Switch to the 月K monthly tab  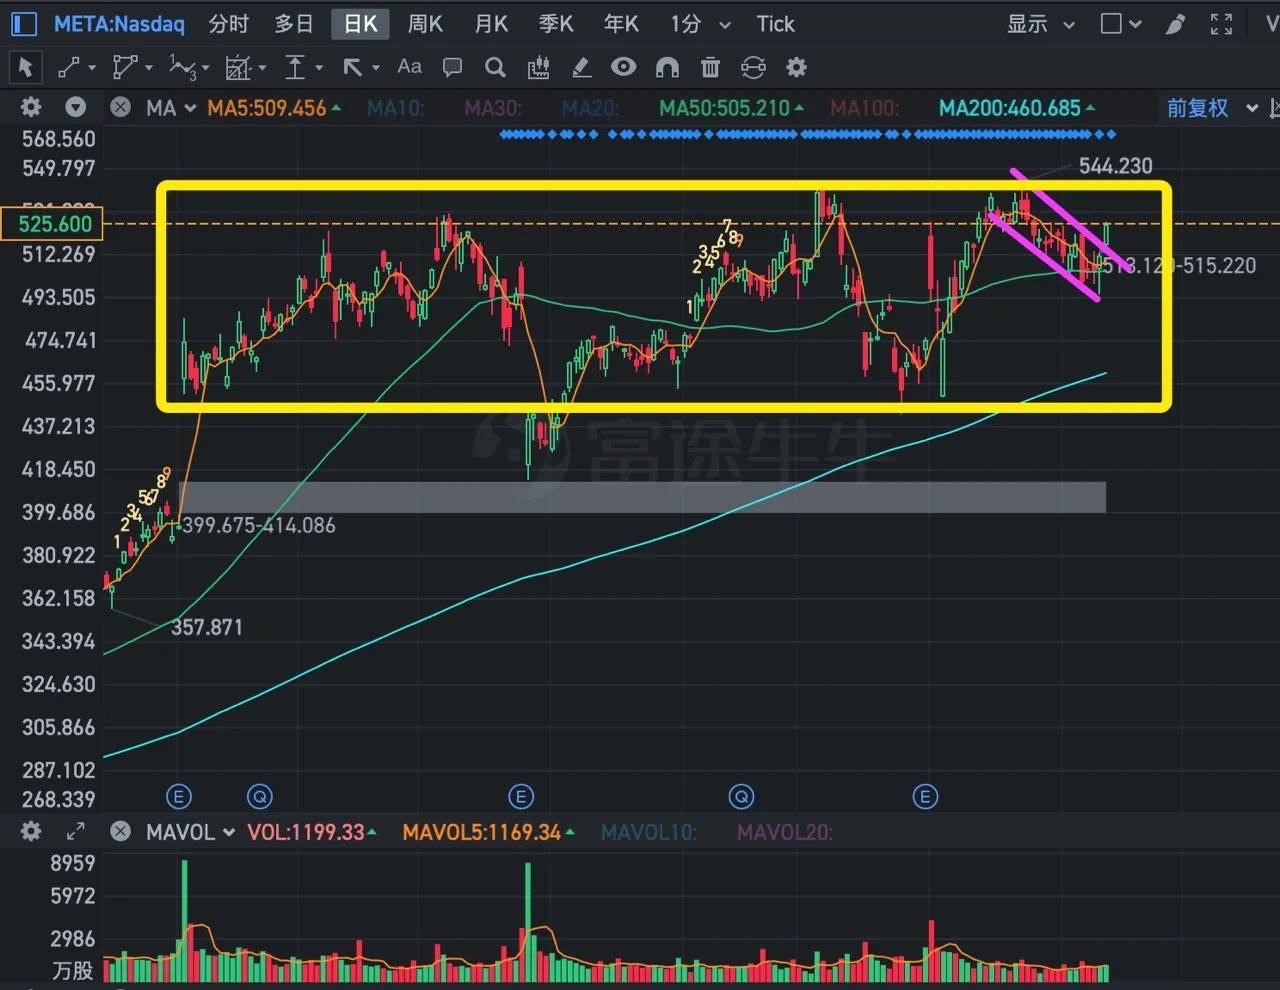[x=491, y=23]
